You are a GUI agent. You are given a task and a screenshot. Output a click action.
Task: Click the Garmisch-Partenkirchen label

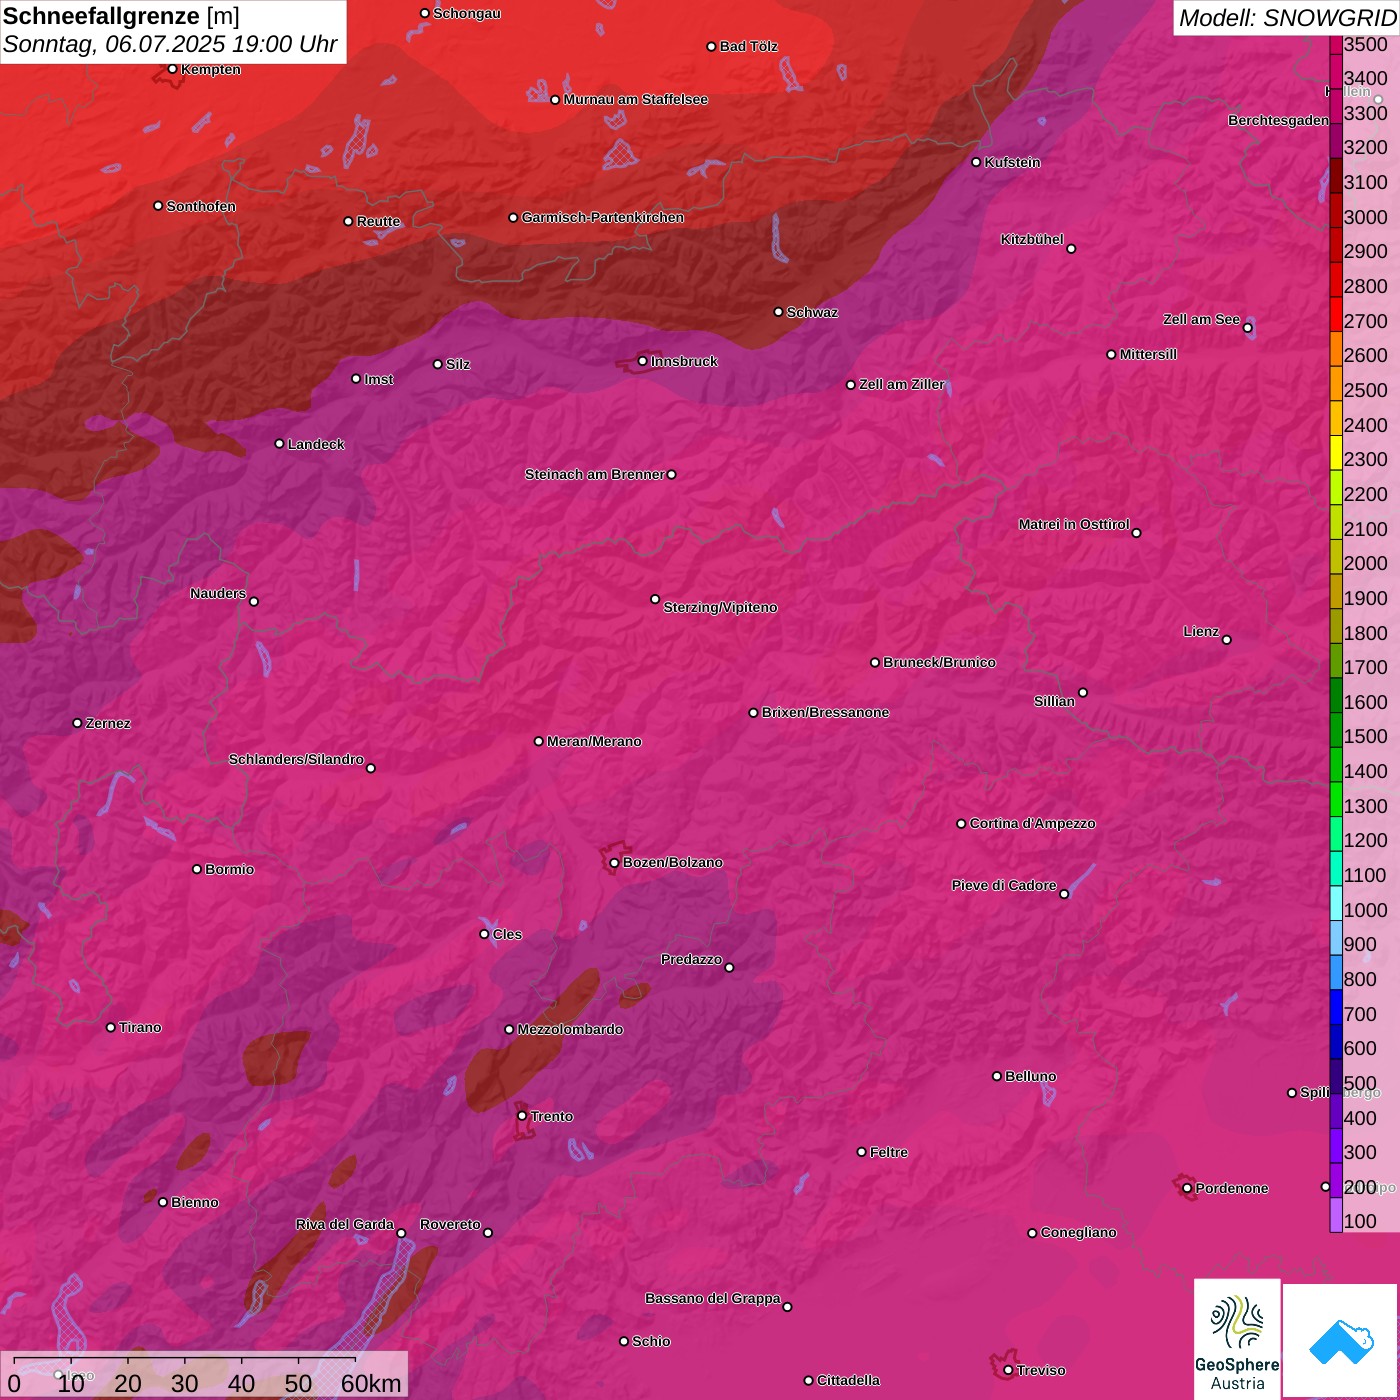(x=603, y=217)
